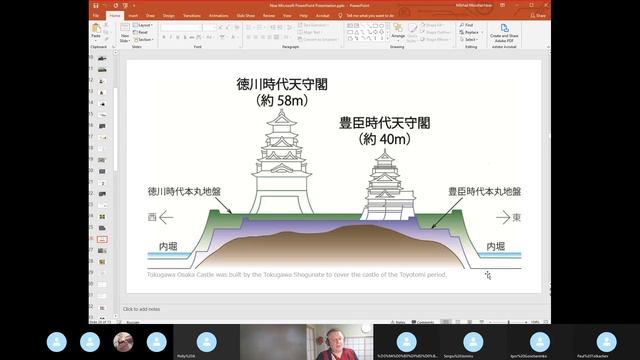Expand the Replace dropdown arrow
This screenshot has height=360, width=640.
(482, 32)
